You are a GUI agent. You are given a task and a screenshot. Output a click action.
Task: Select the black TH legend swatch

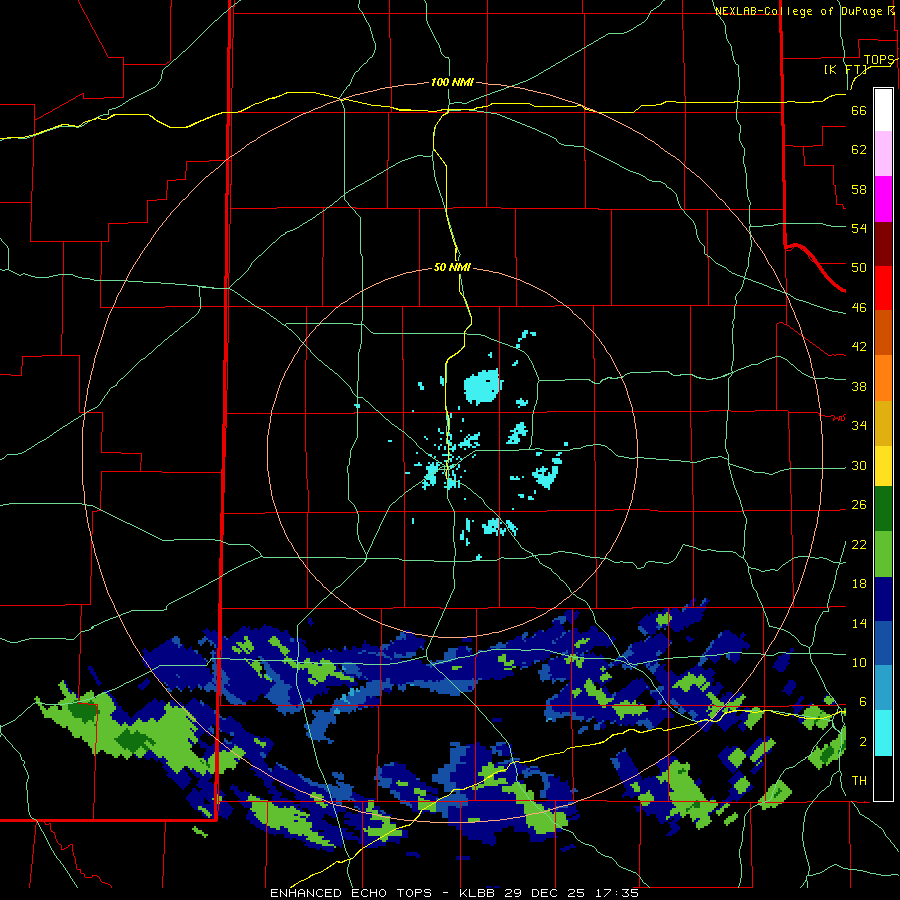pos(883,778)
